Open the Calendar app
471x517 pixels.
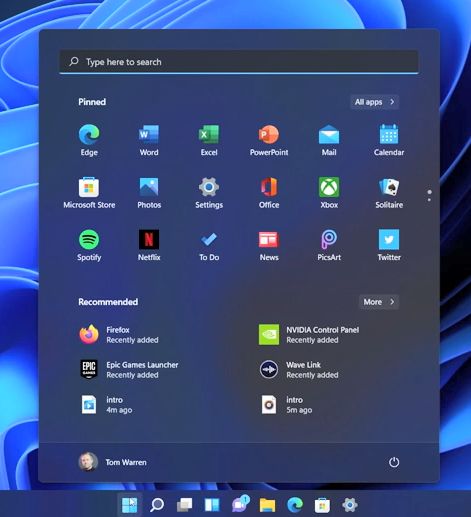389,140
